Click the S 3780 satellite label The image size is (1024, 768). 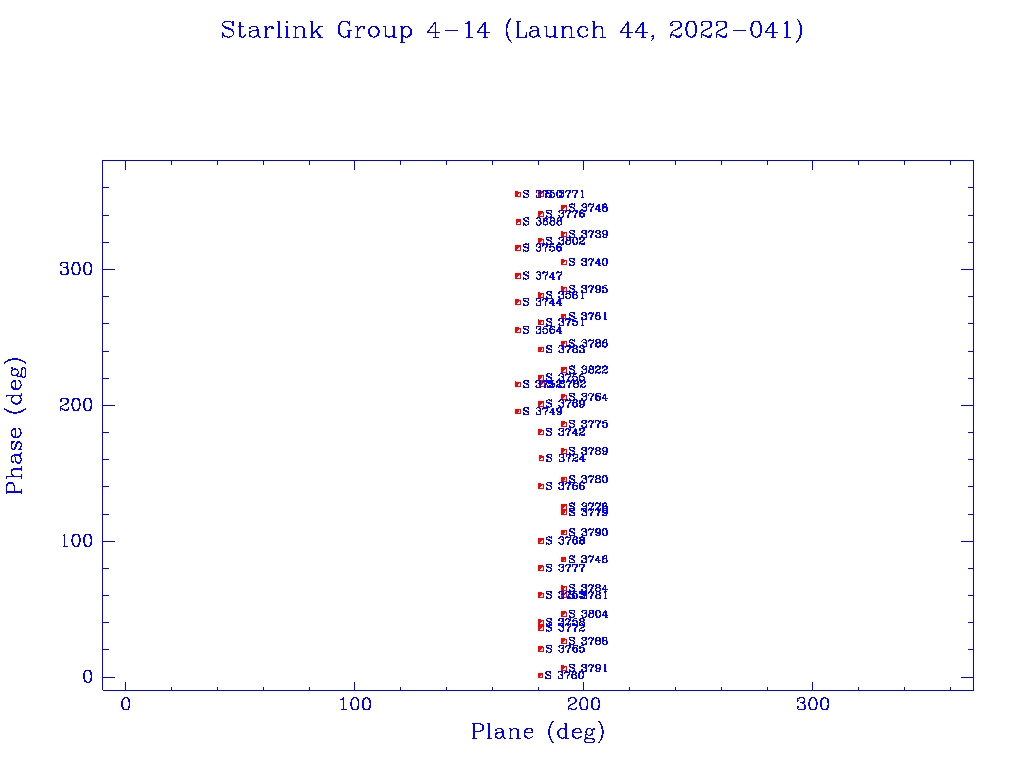coord(588,479)
